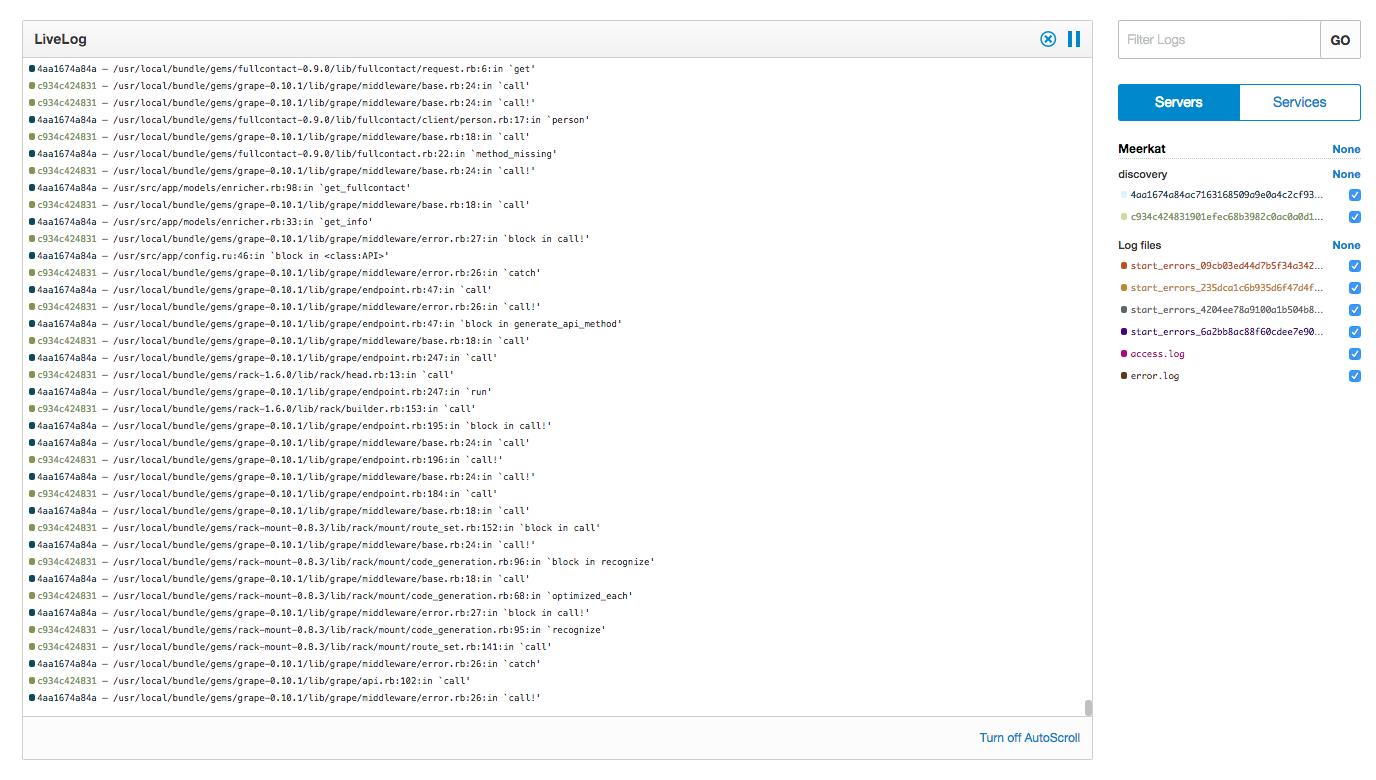Viewport: 1376px width, 780px height.
Task: Click the purple swatch beside start_errors_6a2bb8ac
Action: (1124, 332)
